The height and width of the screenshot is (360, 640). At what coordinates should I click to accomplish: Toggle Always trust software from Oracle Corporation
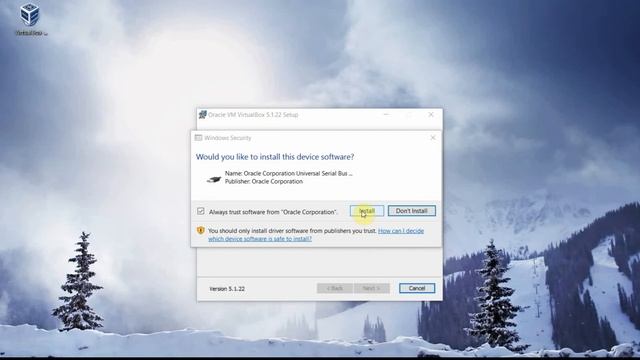click(200, 211)
